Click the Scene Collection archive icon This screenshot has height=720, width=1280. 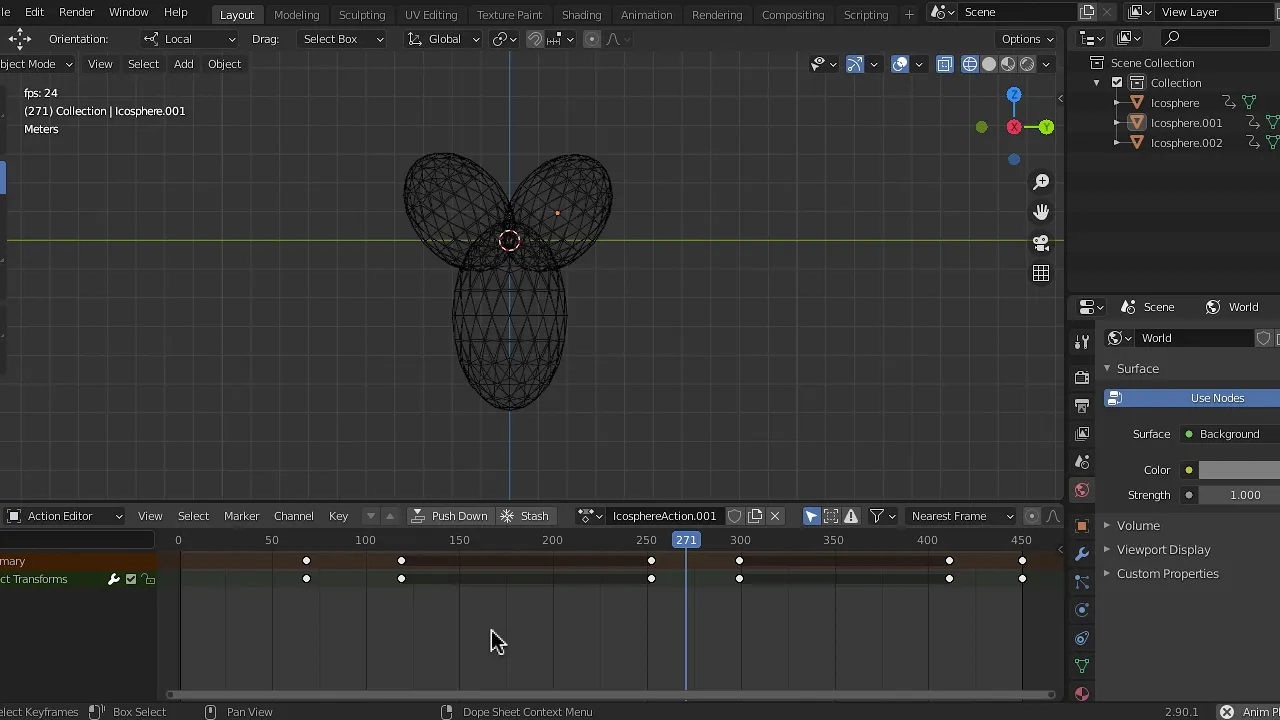tap(1097, 63)
